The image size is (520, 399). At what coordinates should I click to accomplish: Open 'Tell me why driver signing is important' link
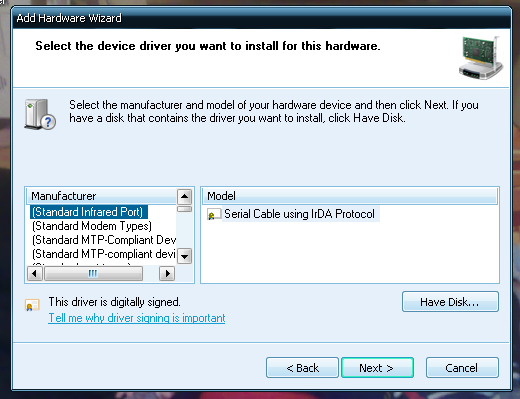coord(137,318)
